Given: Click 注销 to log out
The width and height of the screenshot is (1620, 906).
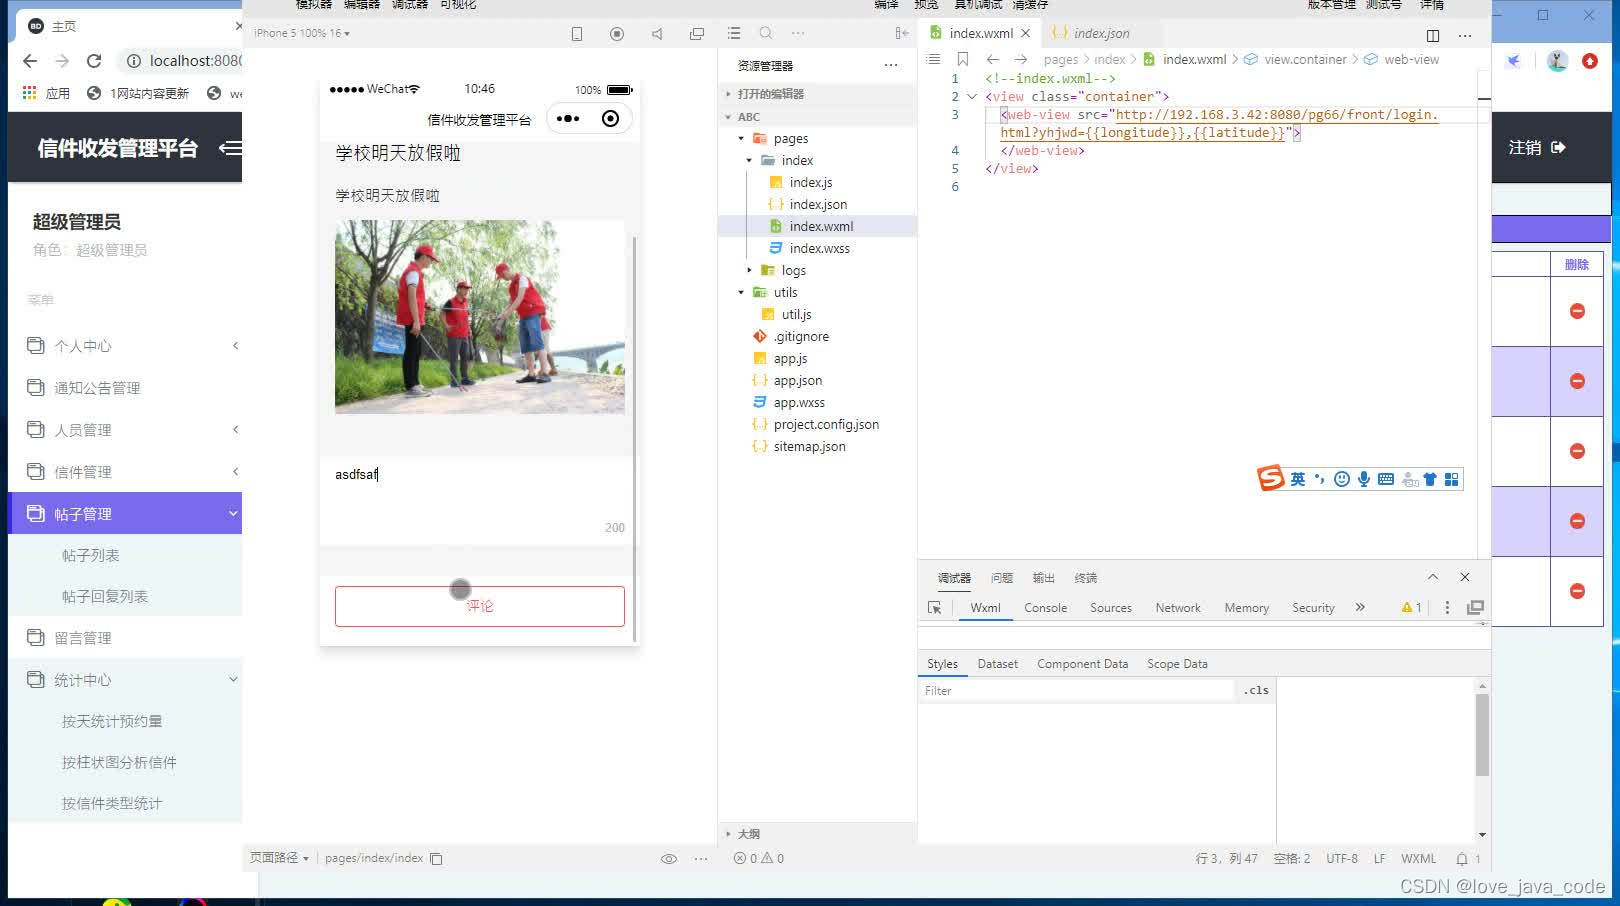Looking at the screenshot, I should 1537,148.
